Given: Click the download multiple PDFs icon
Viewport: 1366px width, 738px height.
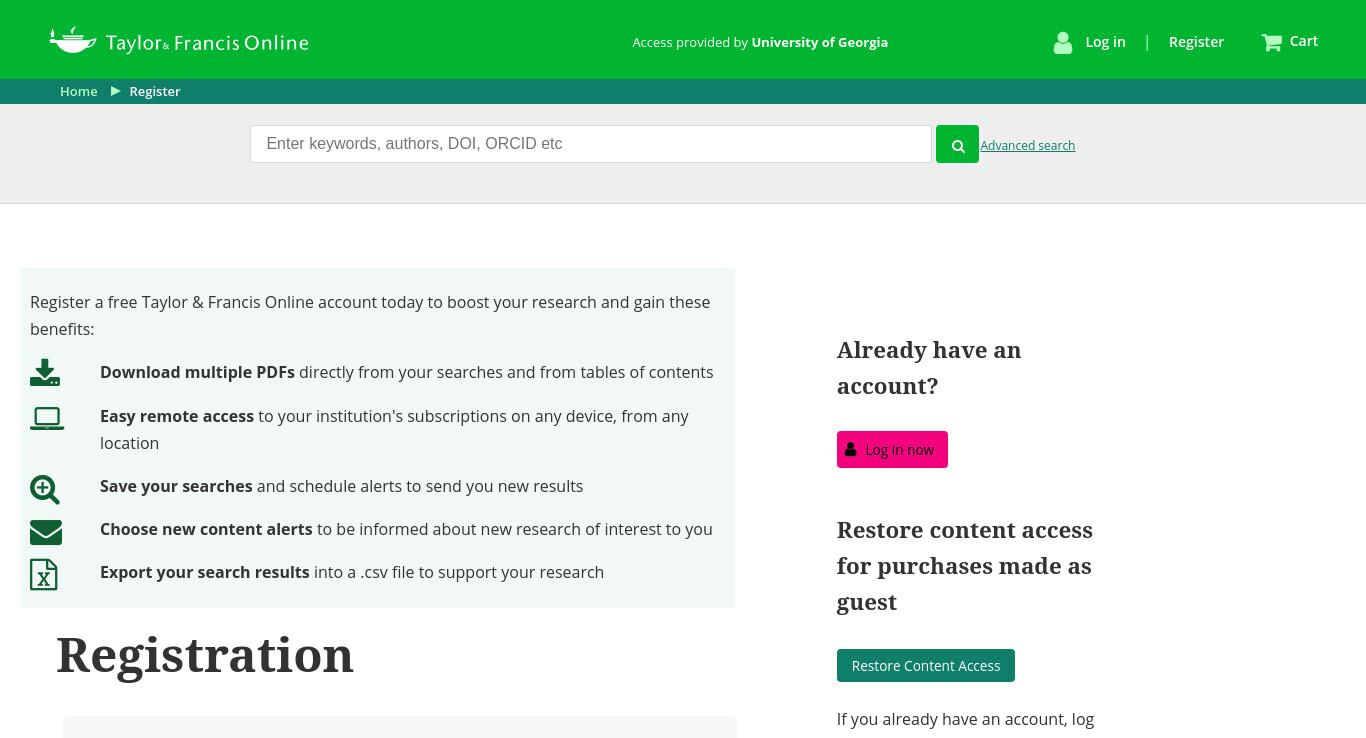Looking at the screenshot, I should pyautogui.click(x=45, y=373).
